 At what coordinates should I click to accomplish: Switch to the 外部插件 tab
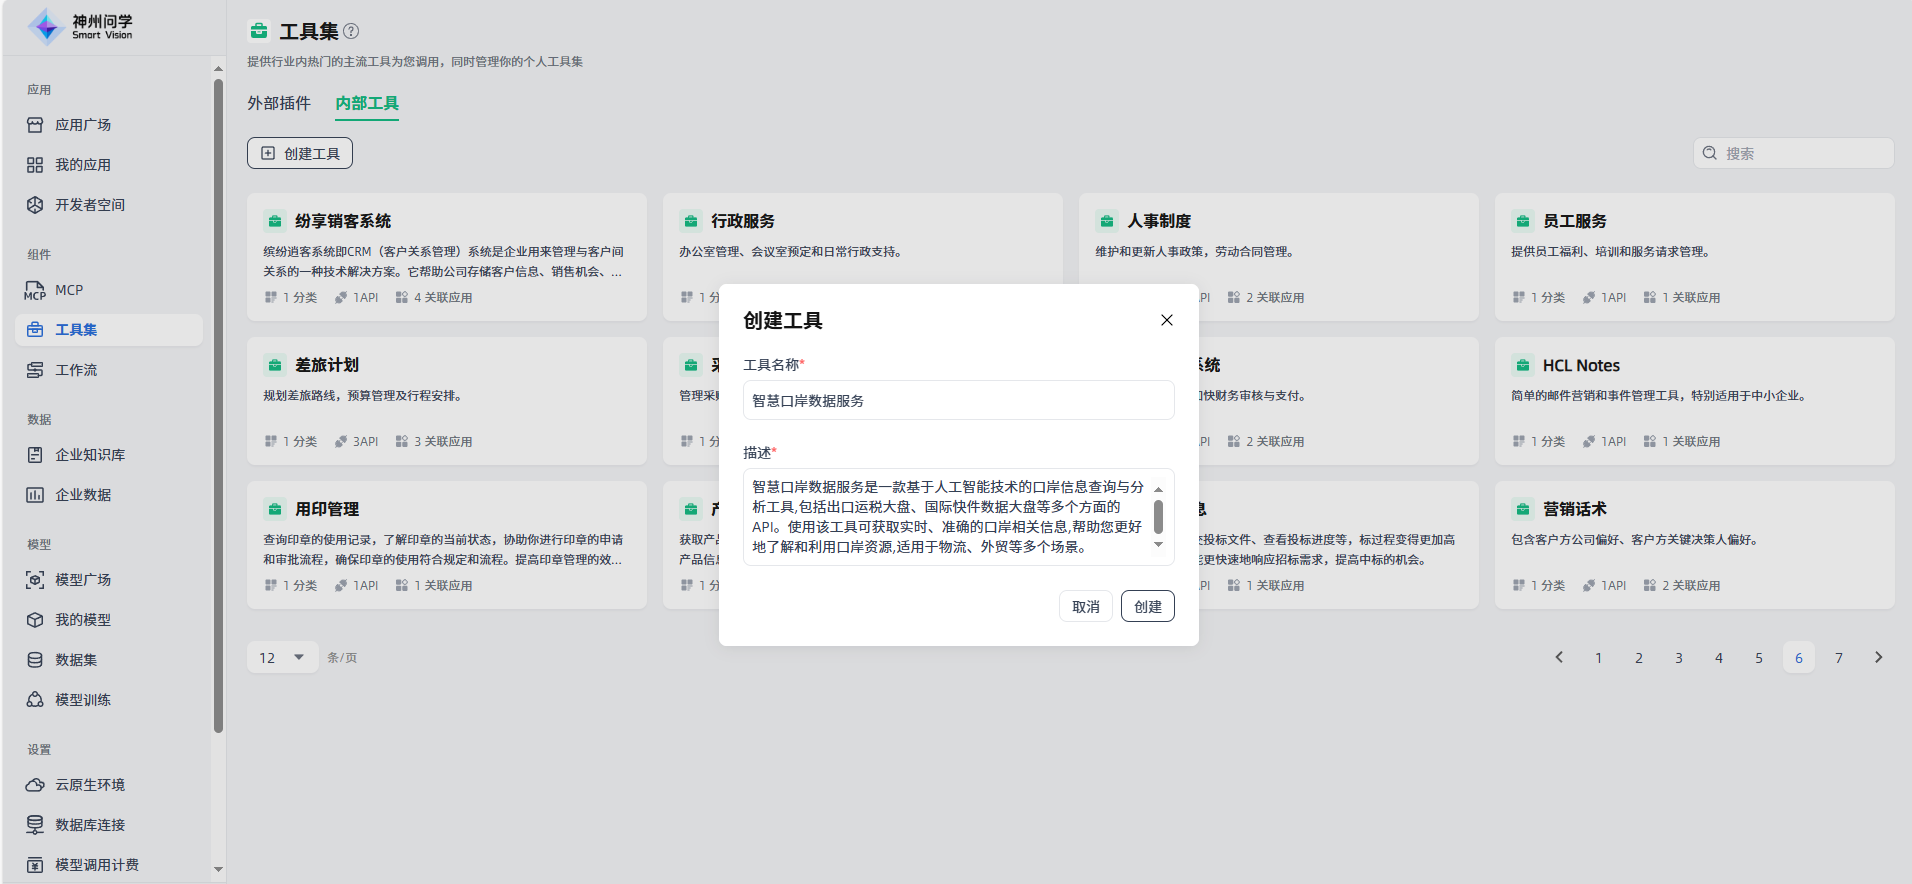(x=279, y=103)
